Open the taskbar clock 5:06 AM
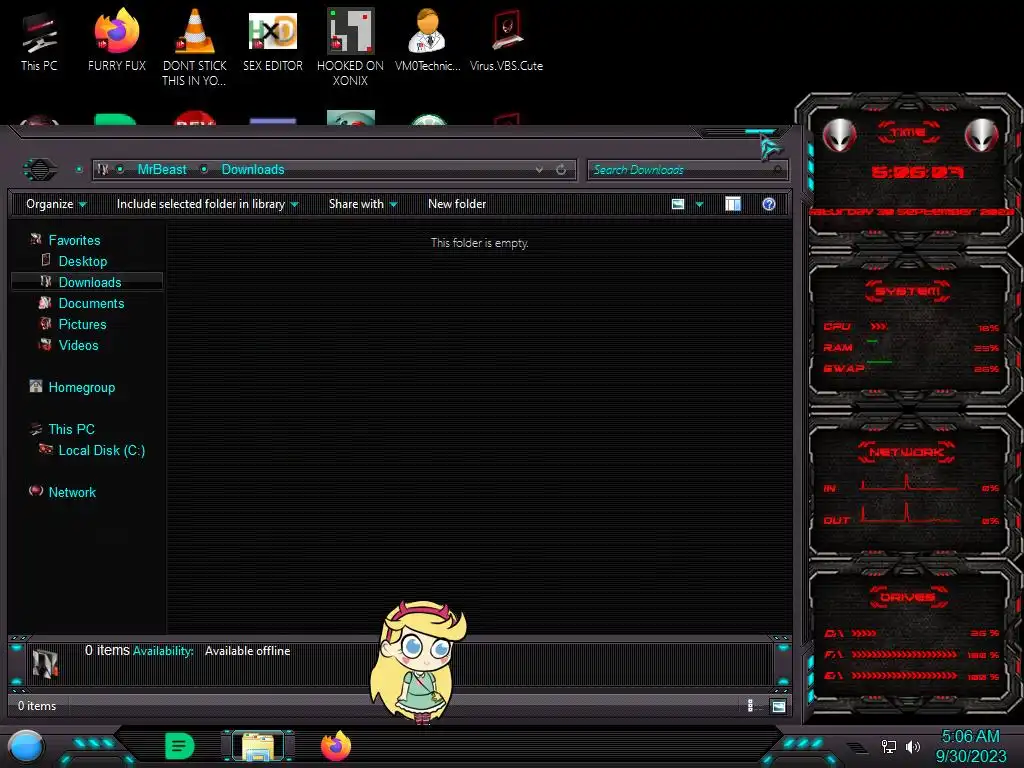The width and height of the screenshot is (1024, 768). pyautogui.click(x=970, y=746)
